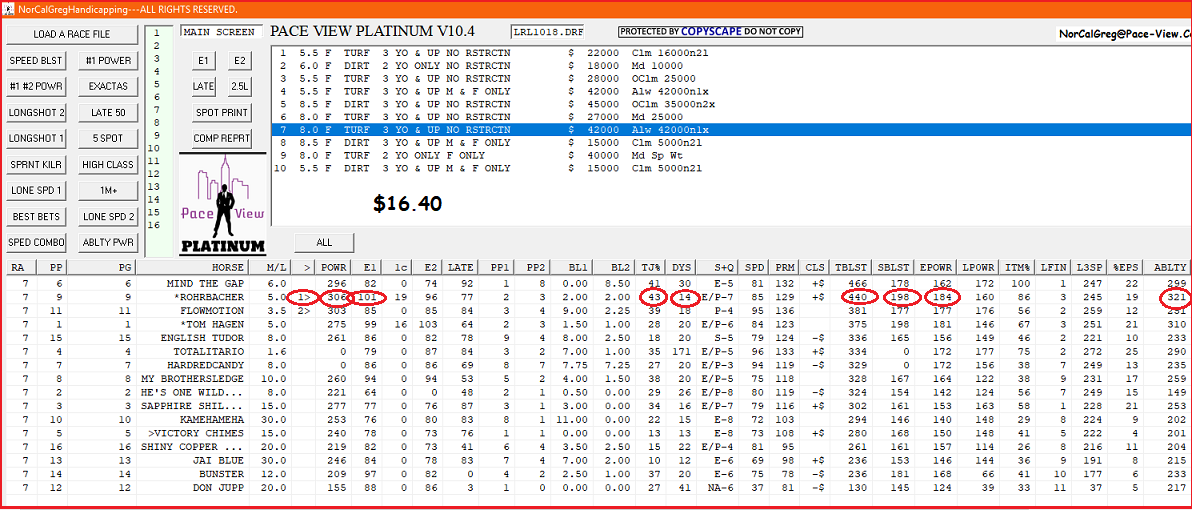Open the BEST BETS report
The width and height of the screenshot is (1192, 510).
pos(36,217)
